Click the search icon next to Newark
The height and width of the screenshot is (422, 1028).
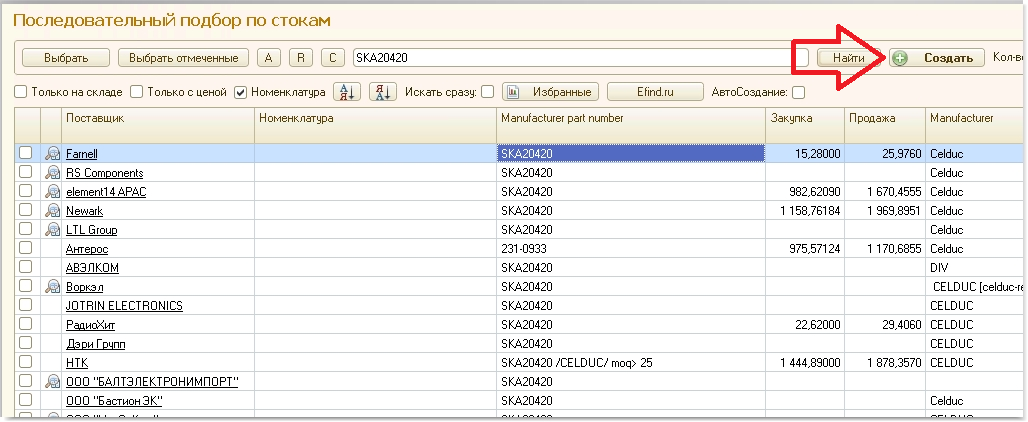[52, 211]
